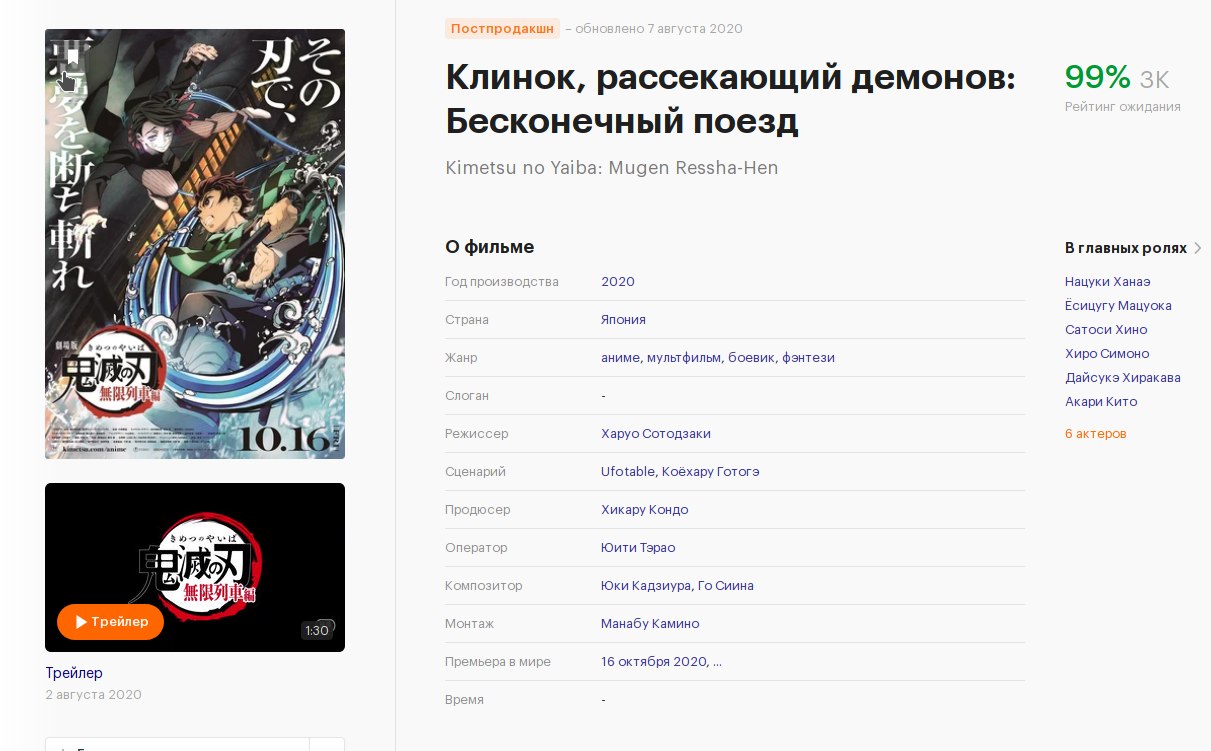The width and height of the screenshot is (1211, 751).
Task: Click the bookmark icon on the poster
Action: click(x=72, y=58)
